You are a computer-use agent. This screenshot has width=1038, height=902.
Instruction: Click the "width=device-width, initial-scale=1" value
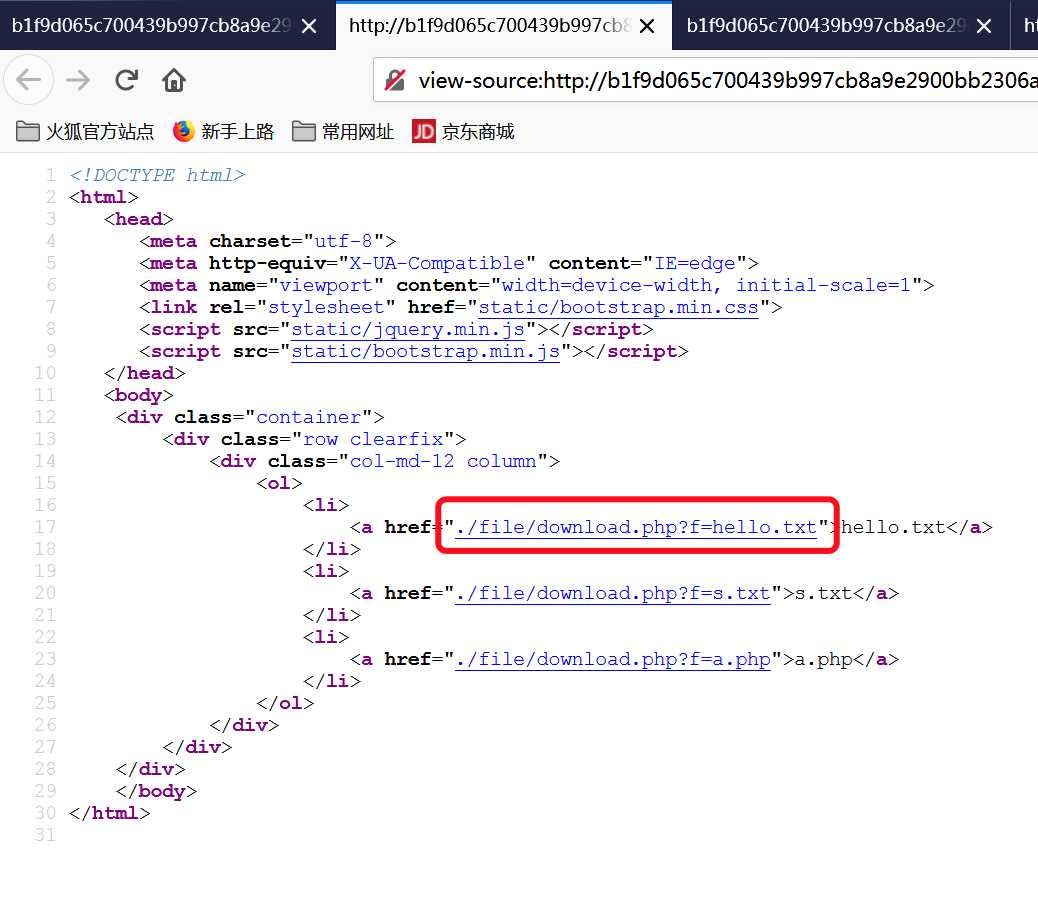pyautogui.click(x=706, y=285)
